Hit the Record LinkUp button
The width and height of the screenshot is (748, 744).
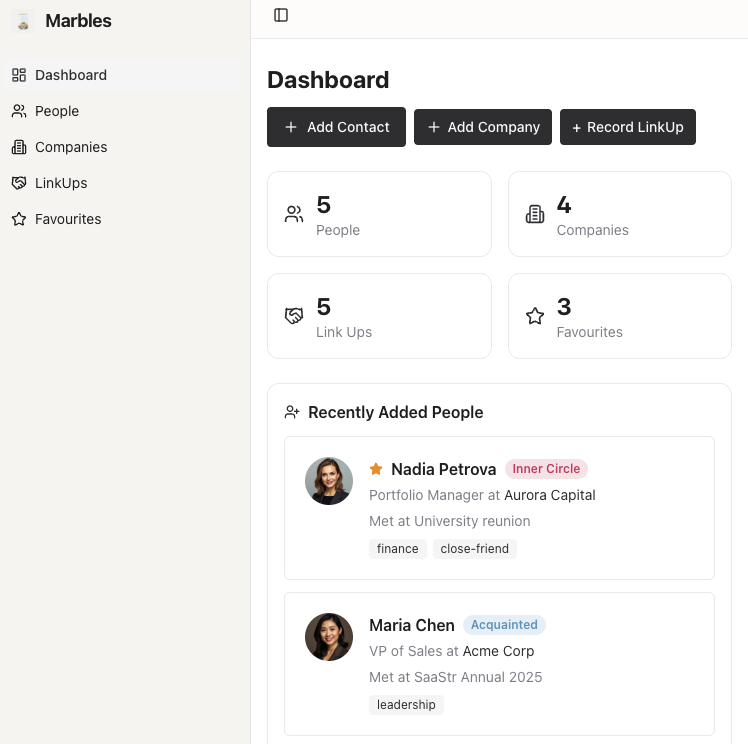point(627,127)
